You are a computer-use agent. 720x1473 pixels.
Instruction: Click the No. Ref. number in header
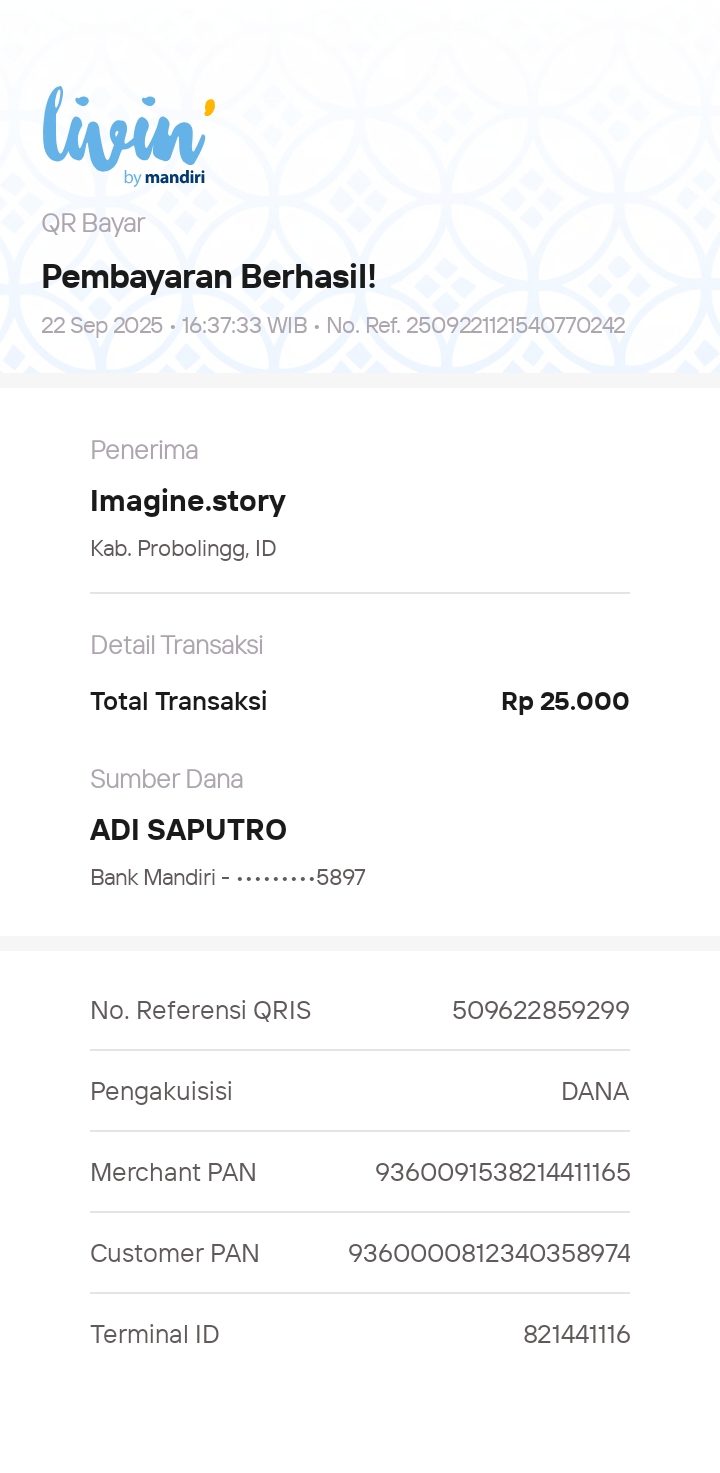pyautogui.click(x=475, y=325)
